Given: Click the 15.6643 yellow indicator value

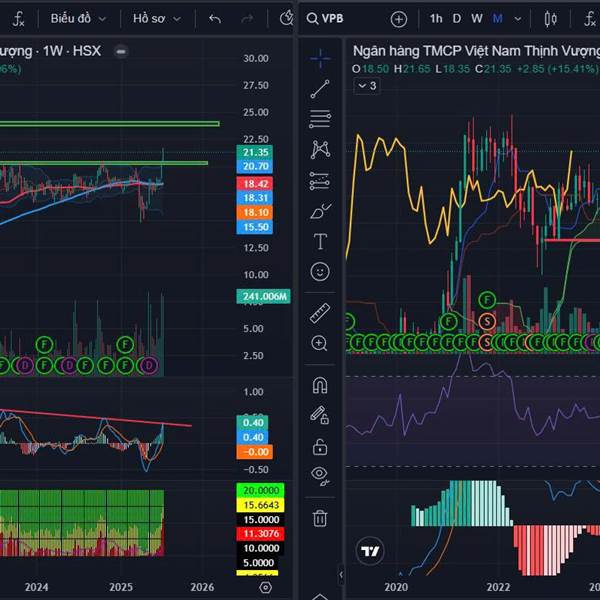Looking at the screenshot, I should click(x=261, y=505).
